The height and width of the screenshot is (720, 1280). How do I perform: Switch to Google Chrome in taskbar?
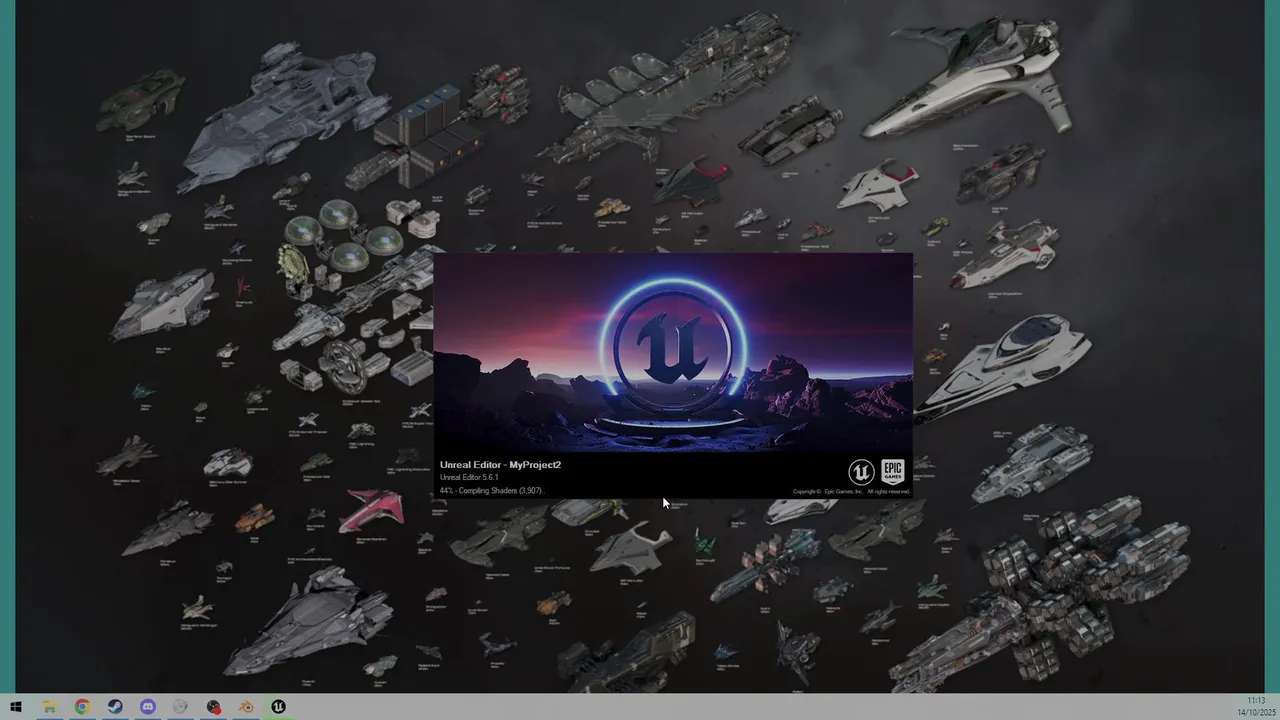(x=82, y=707)
